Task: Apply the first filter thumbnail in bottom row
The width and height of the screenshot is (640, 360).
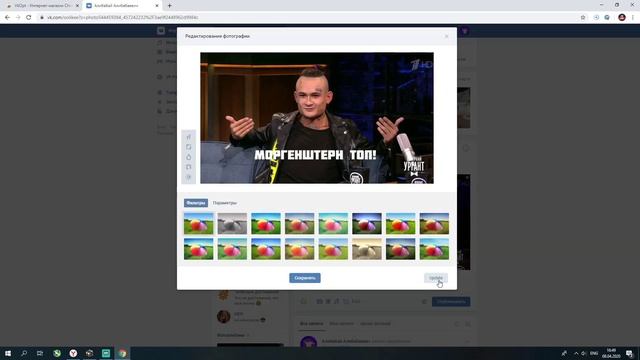Action: [198, 249]
